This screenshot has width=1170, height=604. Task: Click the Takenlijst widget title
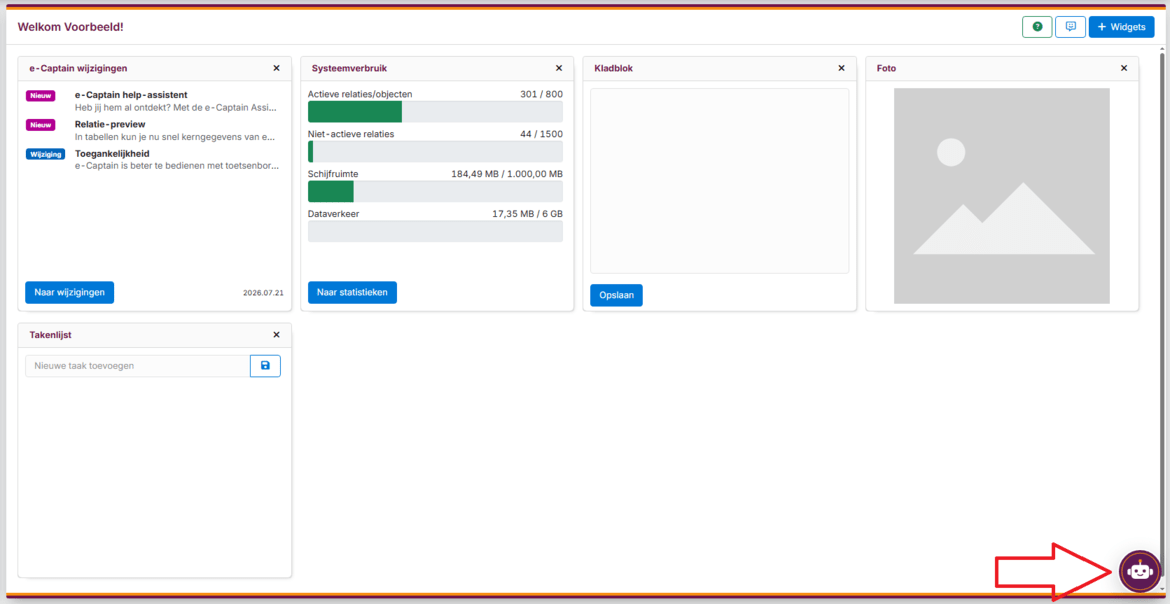coord(51,334)
